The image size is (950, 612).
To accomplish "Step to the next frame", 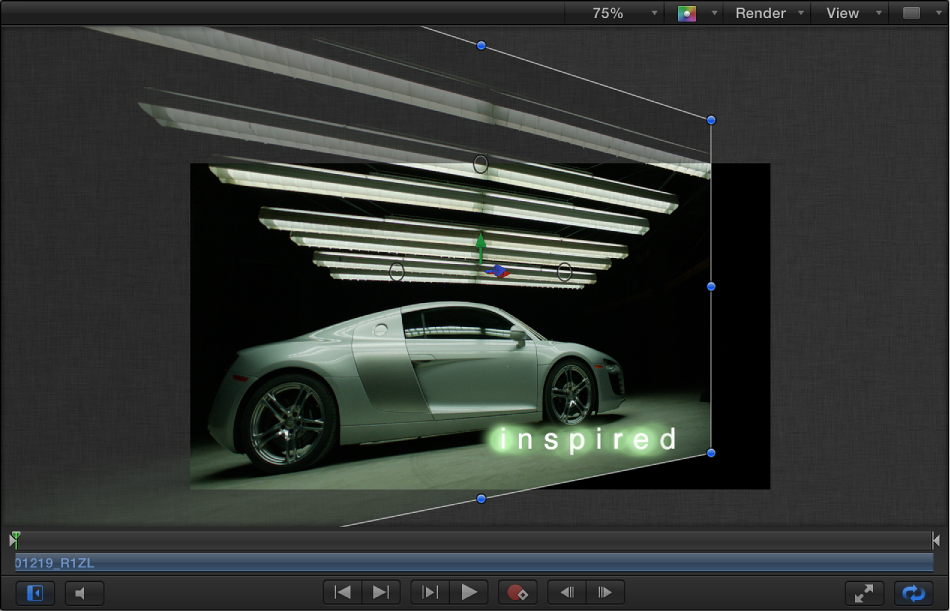I will pyautogui.click(x=605, y=593).
